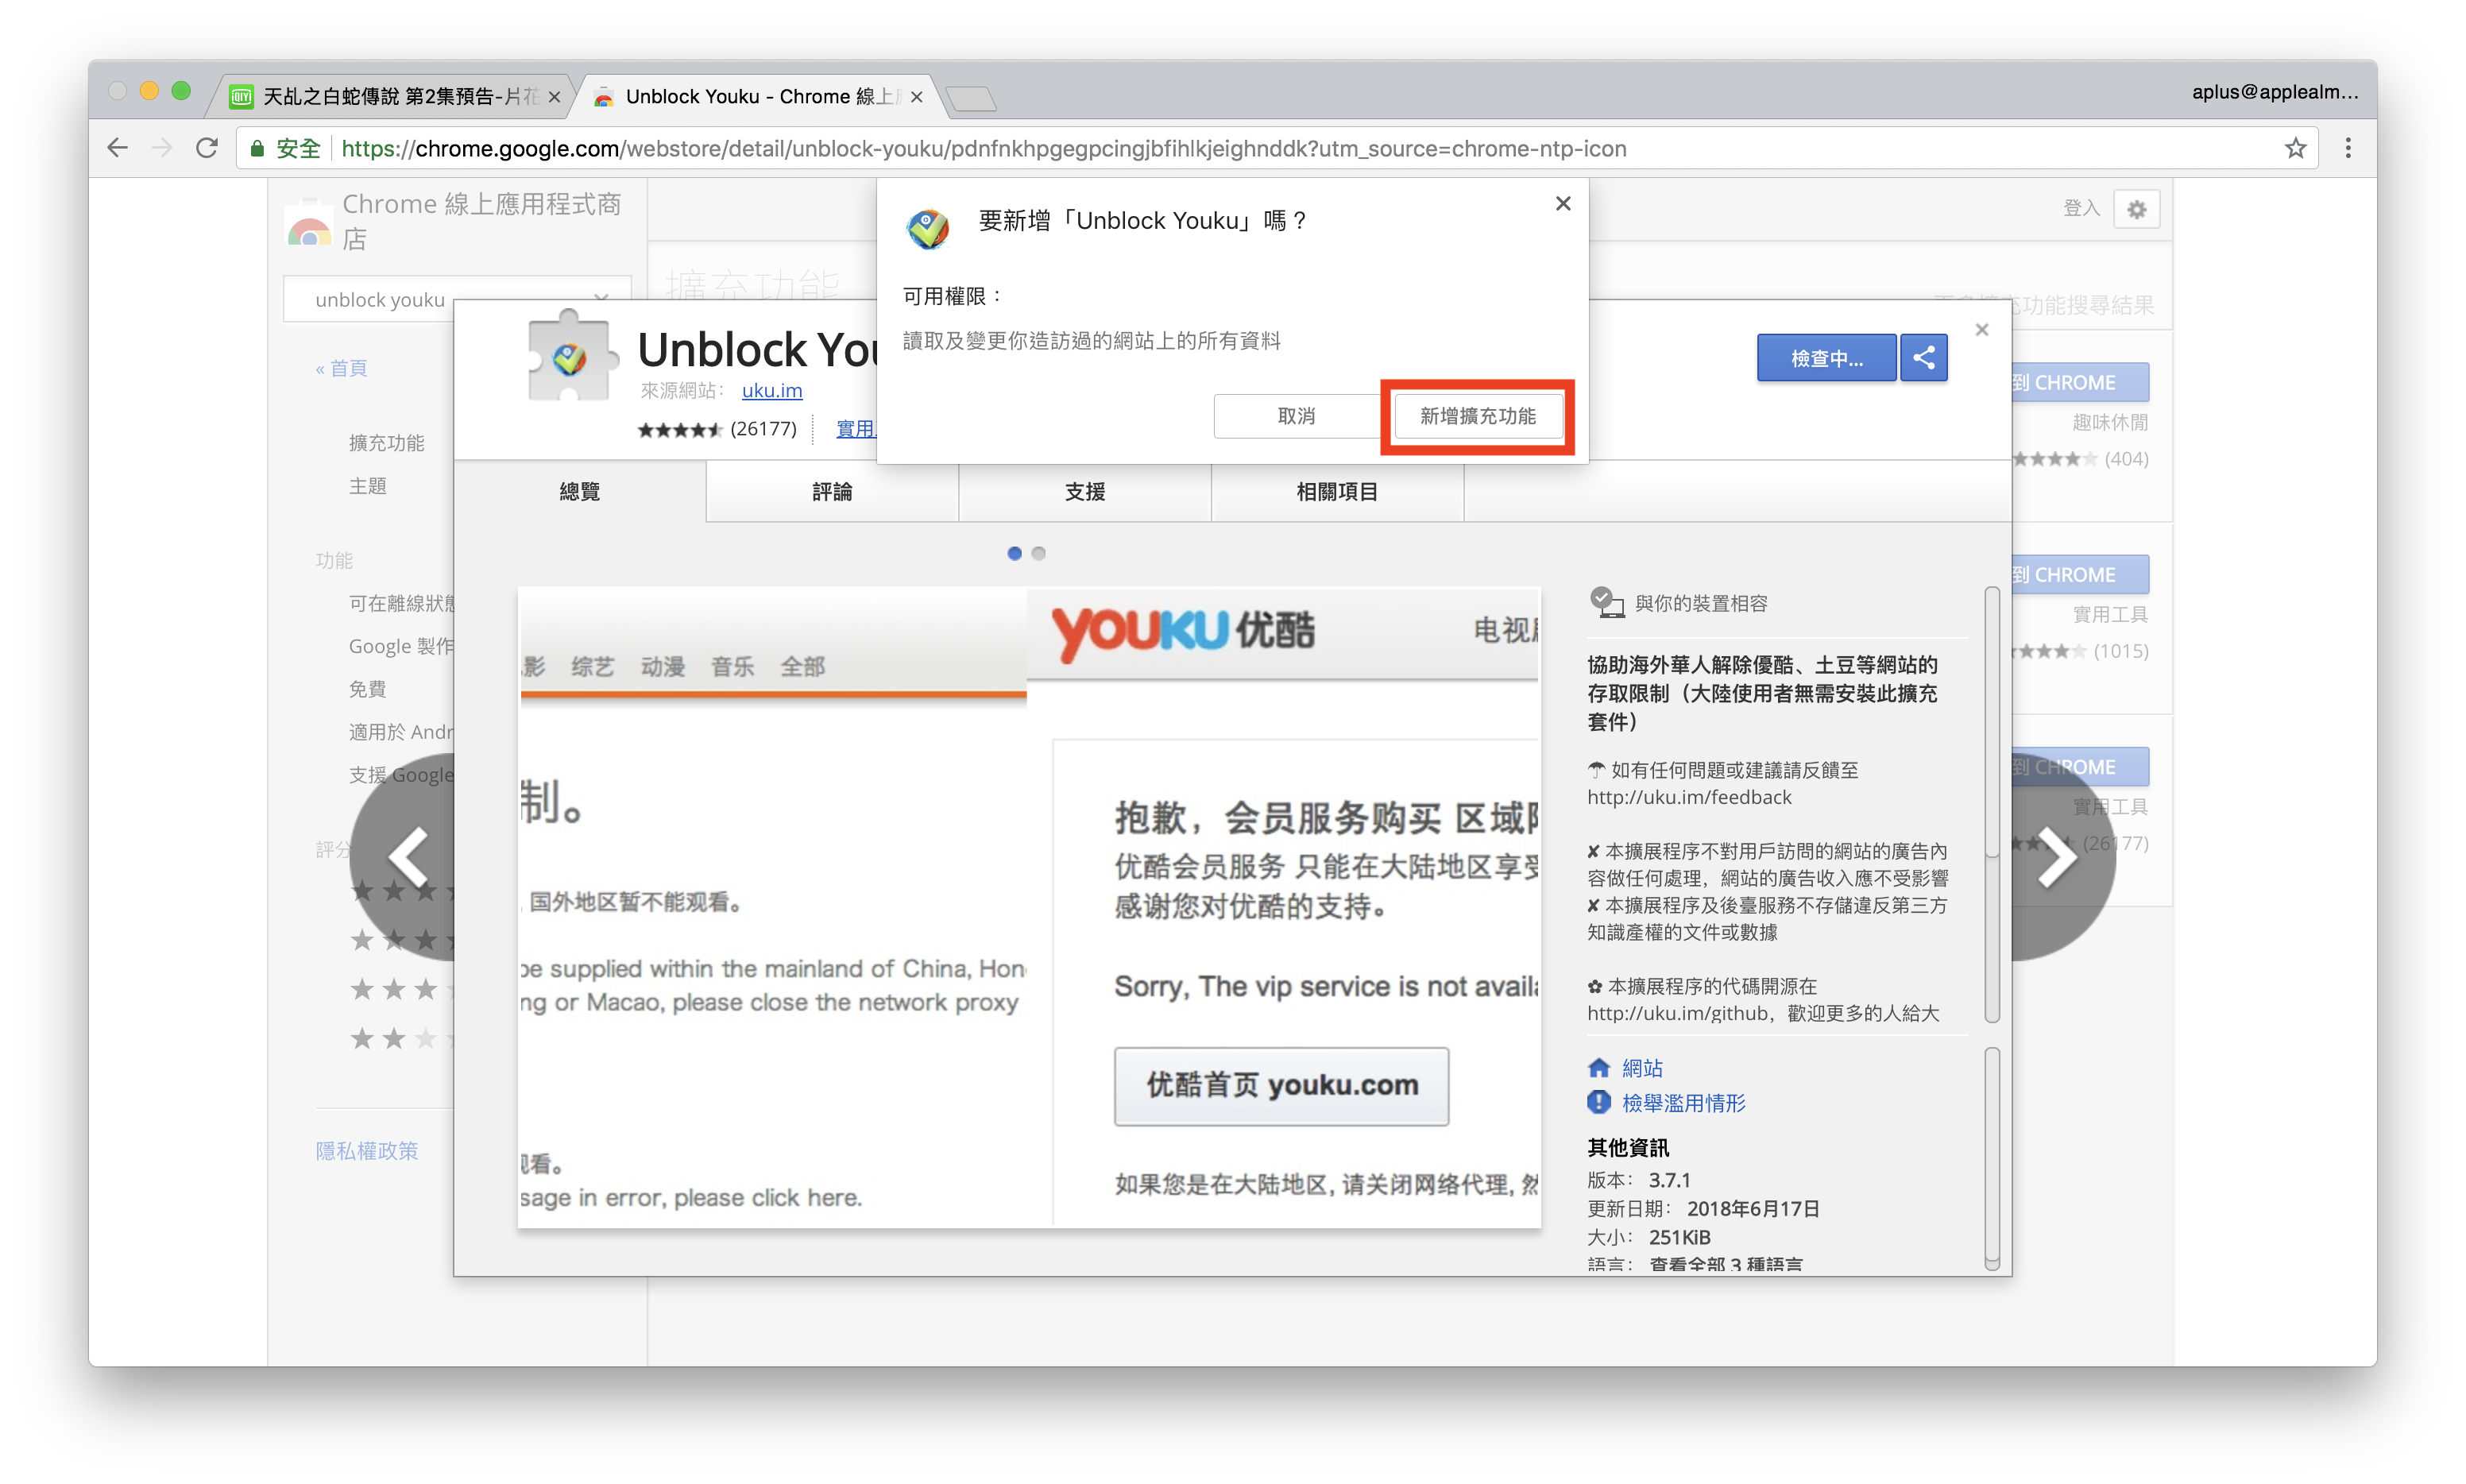Image resolution: width=2466 pixels, height=1484 pixels.
Task: Click the 登入 sign-in link
Action: pyautogui.click(x=2081, y=208)
